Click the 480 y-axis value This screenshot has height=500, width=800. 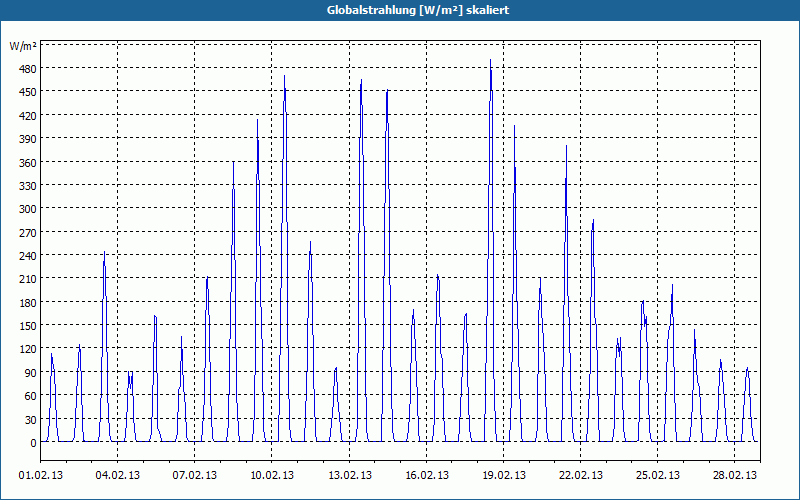(x=27, y=68)
